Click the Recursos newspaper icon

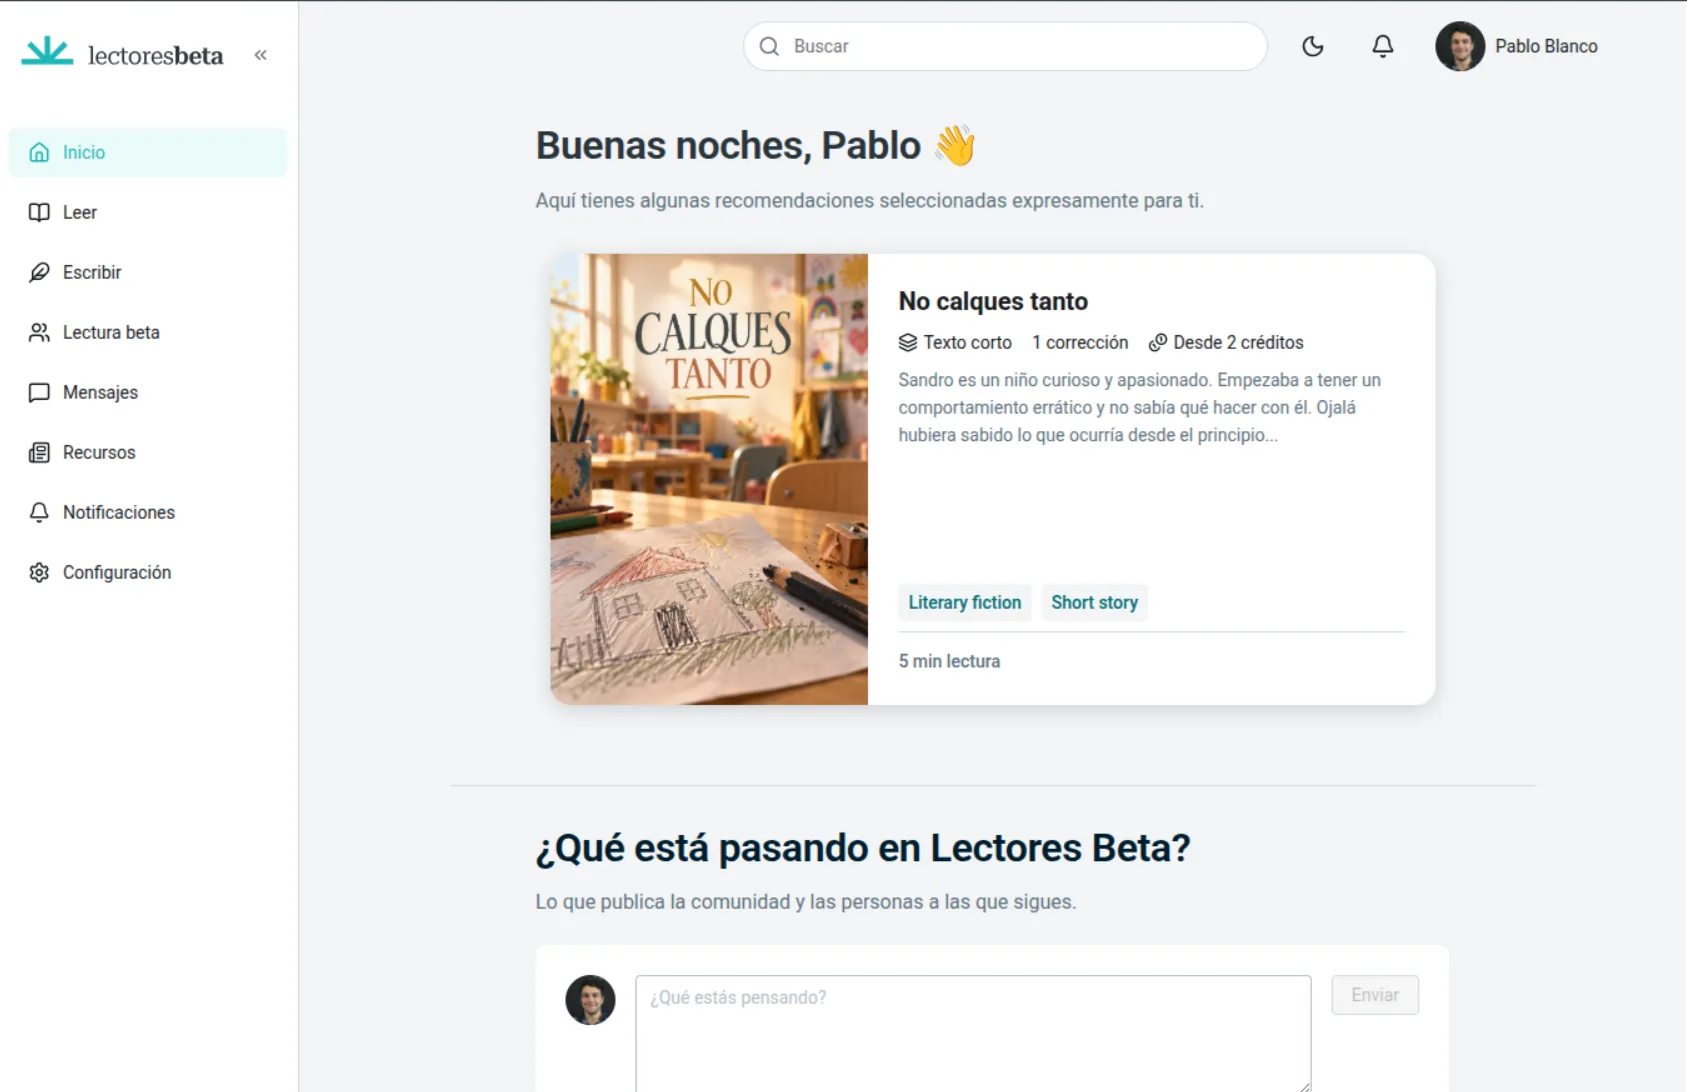point(39,452)
